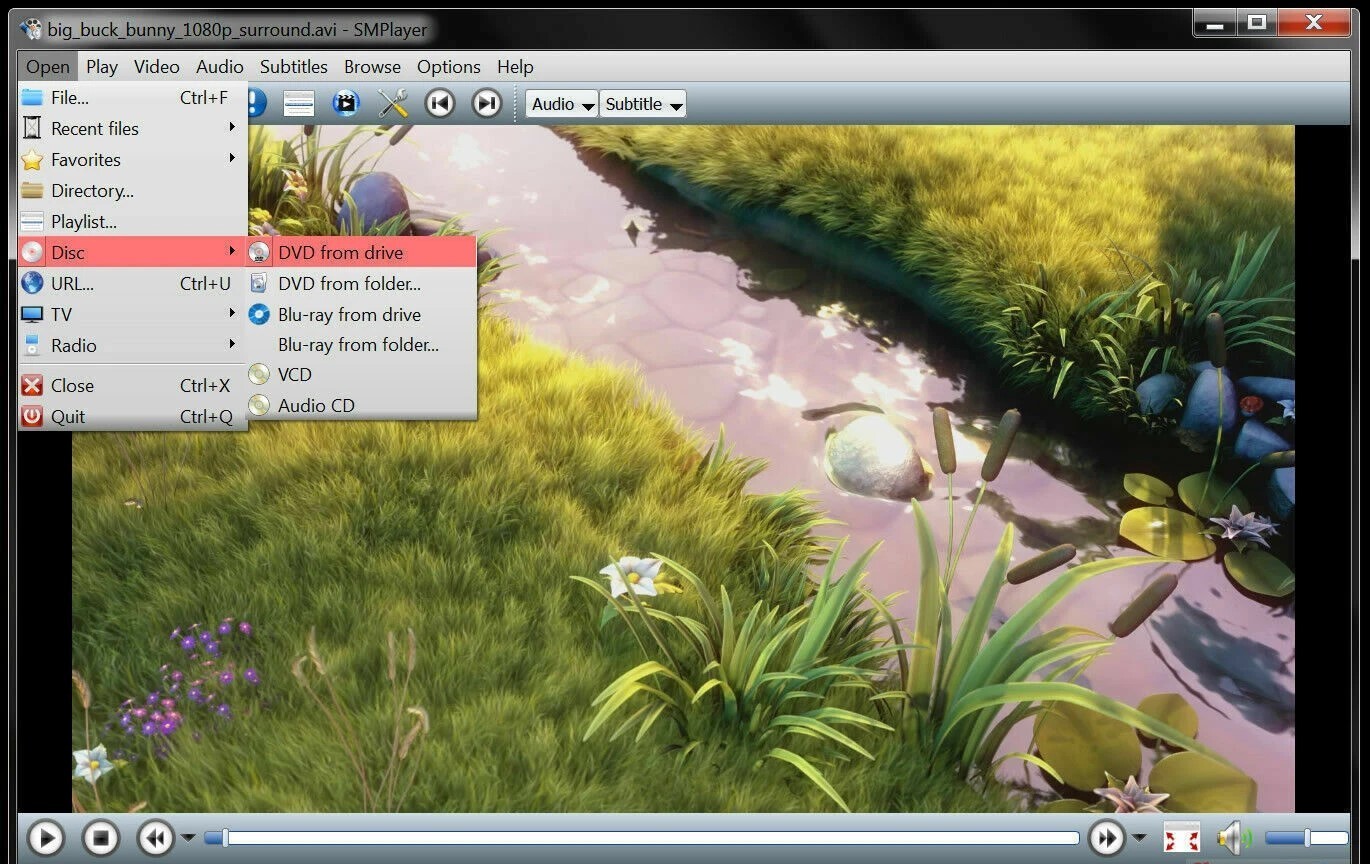Click the volume slider

point(1306,838)
